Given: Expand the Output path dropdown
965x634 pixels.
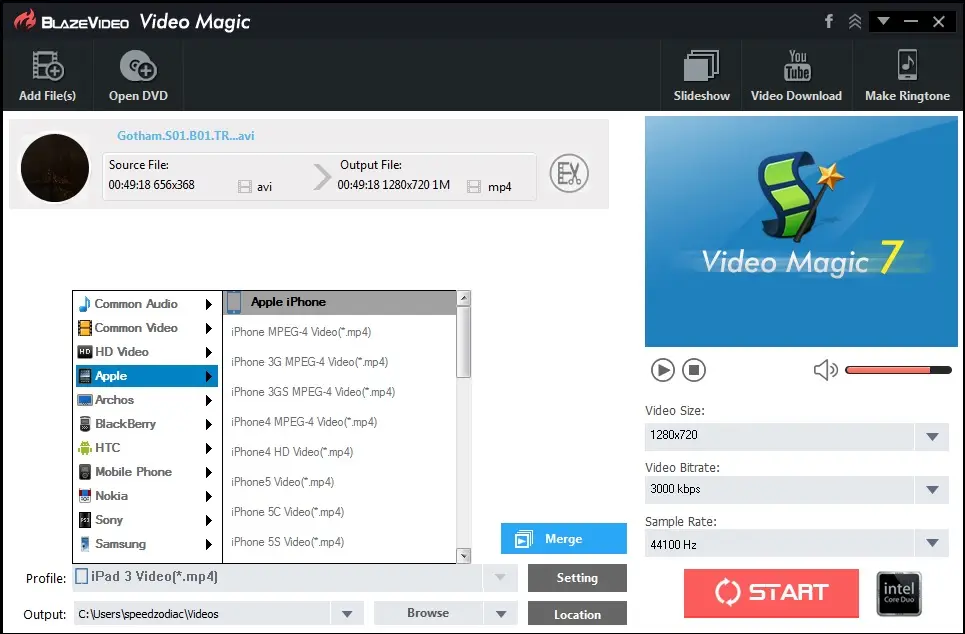Looking at the screenshot, I should coord(347,614).
